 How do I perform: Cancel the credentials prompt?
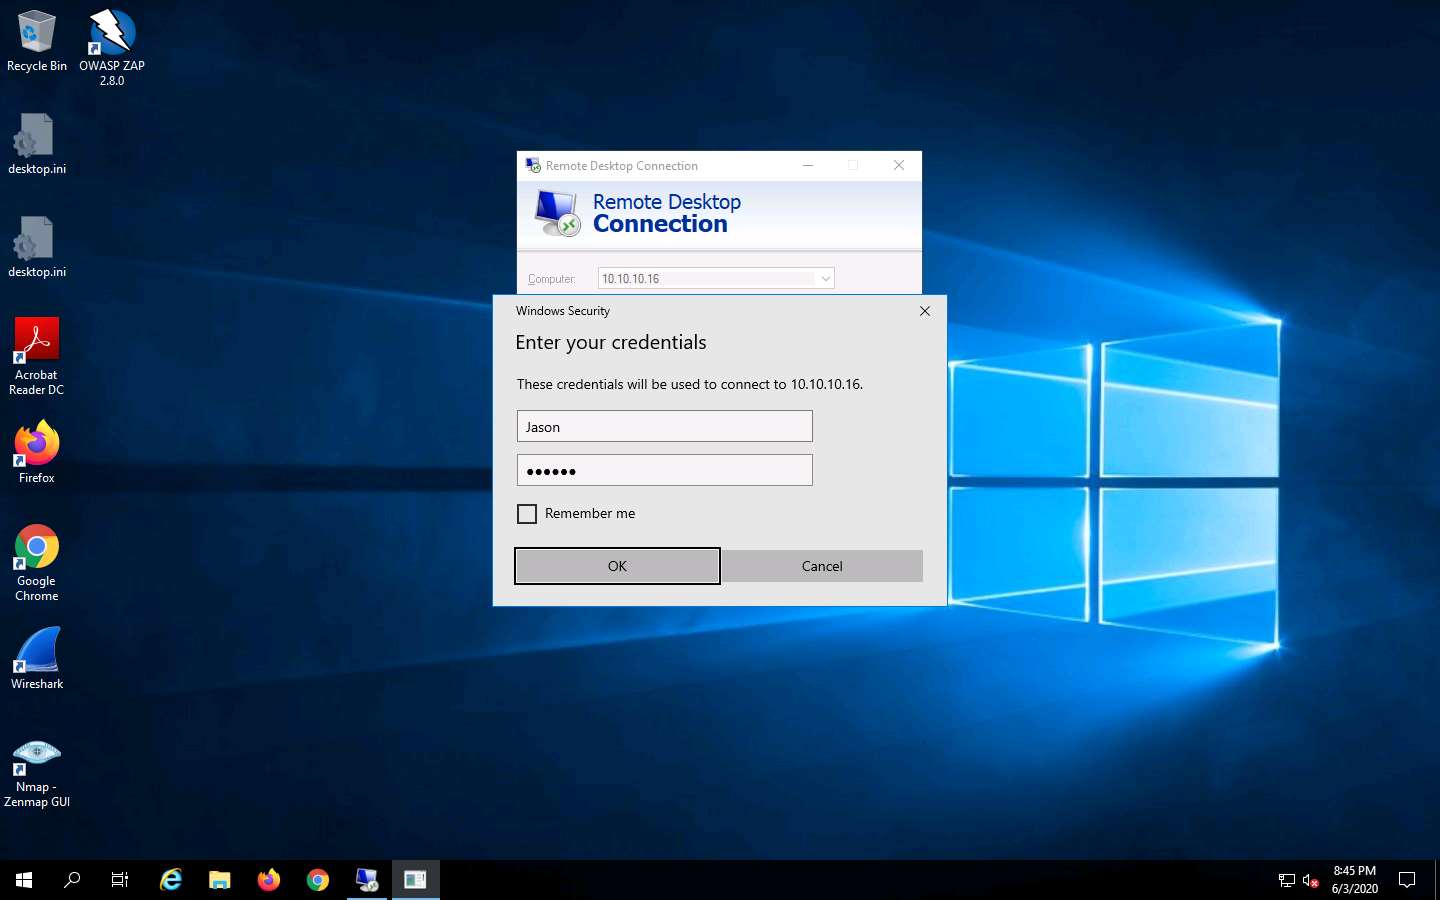tap(822, 566)
